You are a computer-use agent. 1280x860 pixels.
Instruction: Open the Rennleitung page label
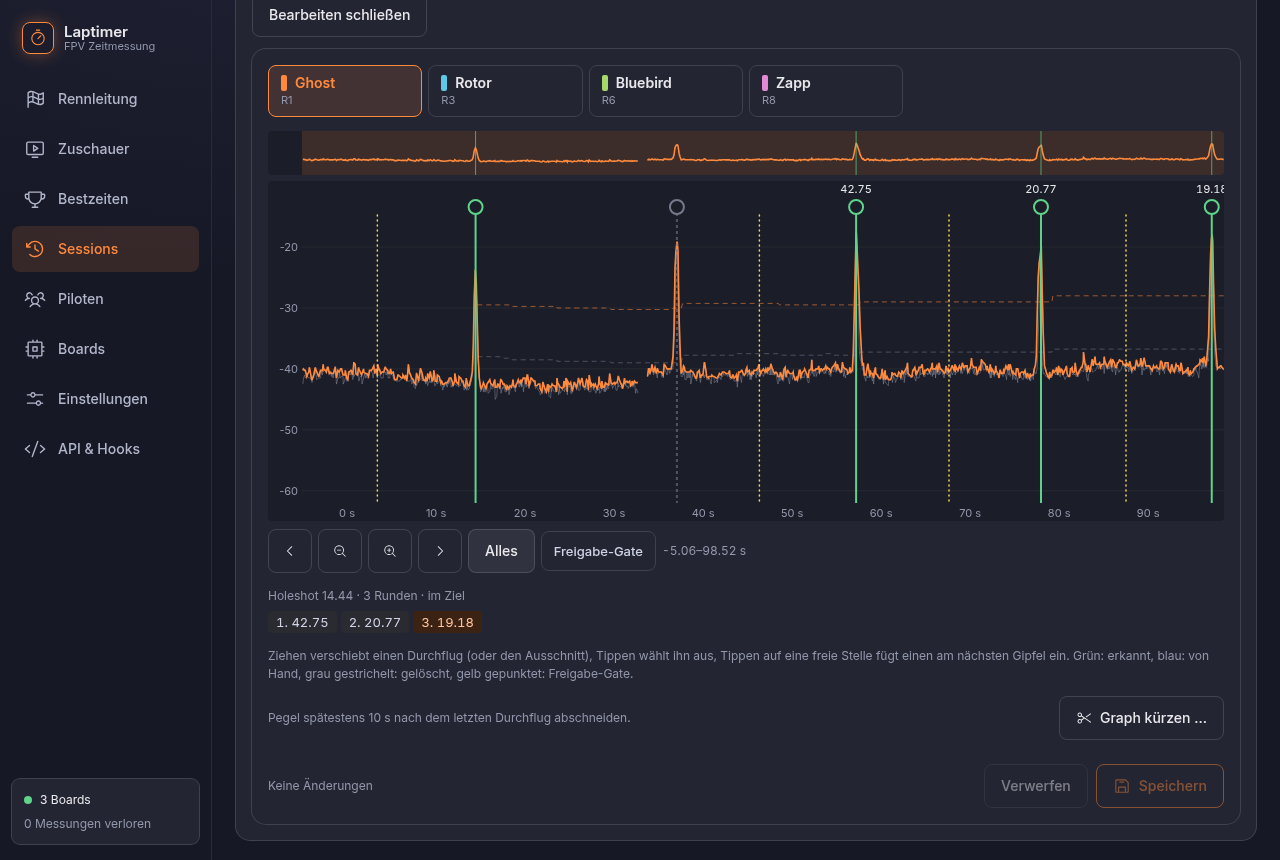(x=97, y=99)
